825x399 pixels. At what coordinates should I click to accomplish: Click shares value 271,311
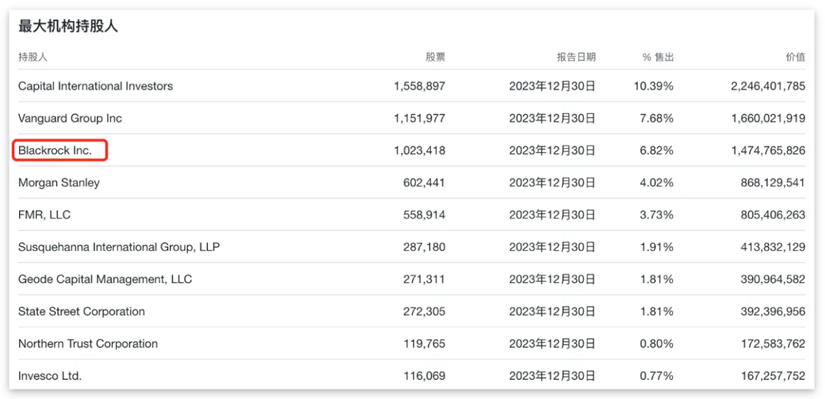[425, 279]
